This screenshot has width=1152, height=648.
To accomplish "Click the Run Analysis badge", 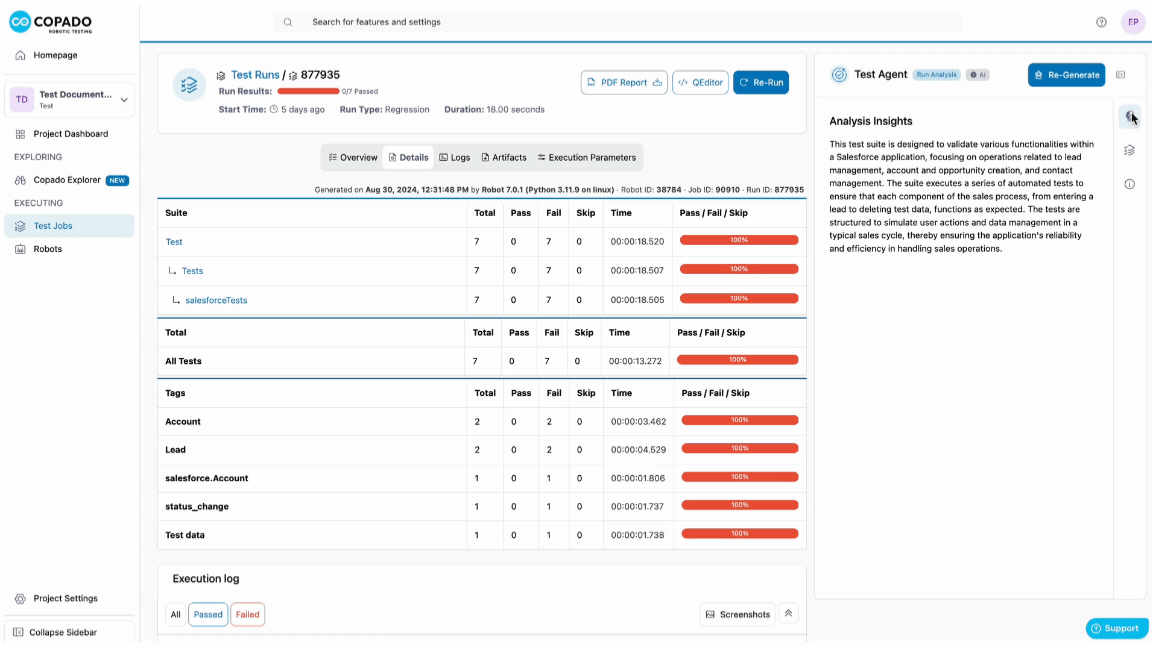I will pyautogui.click(x=937, y=75).
